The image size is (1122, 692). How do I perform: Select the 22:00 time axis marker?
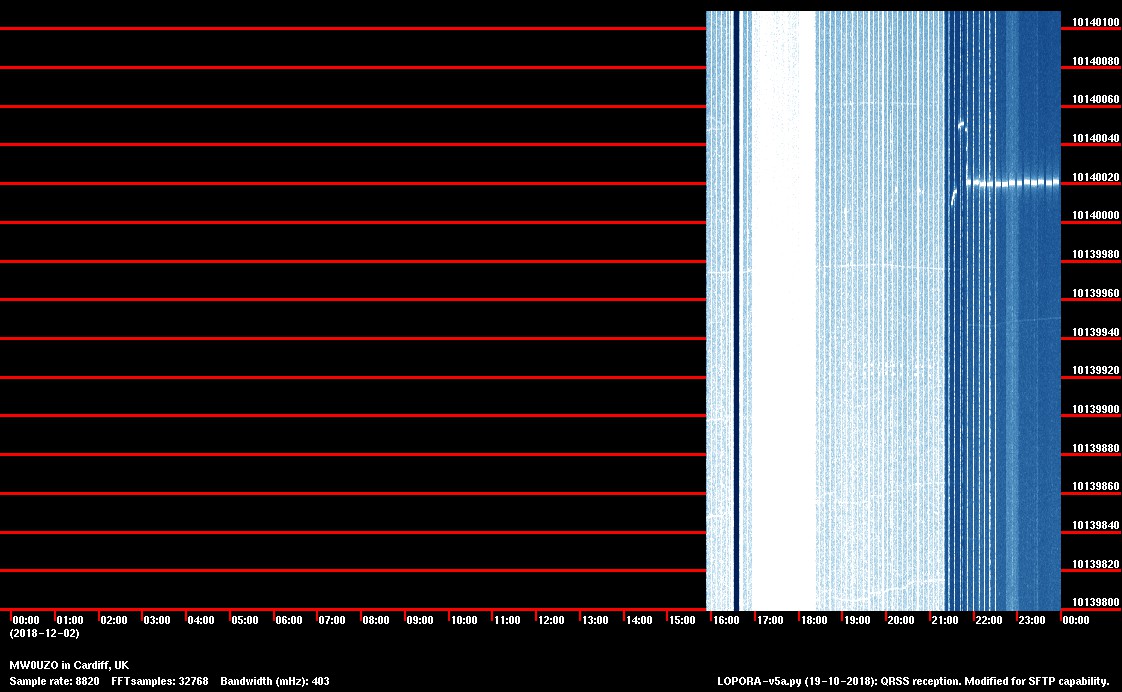tap(988, 621)
